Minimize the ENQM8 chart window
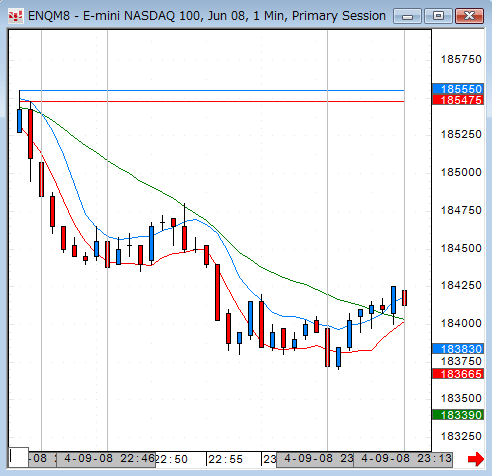 (407, 16)
